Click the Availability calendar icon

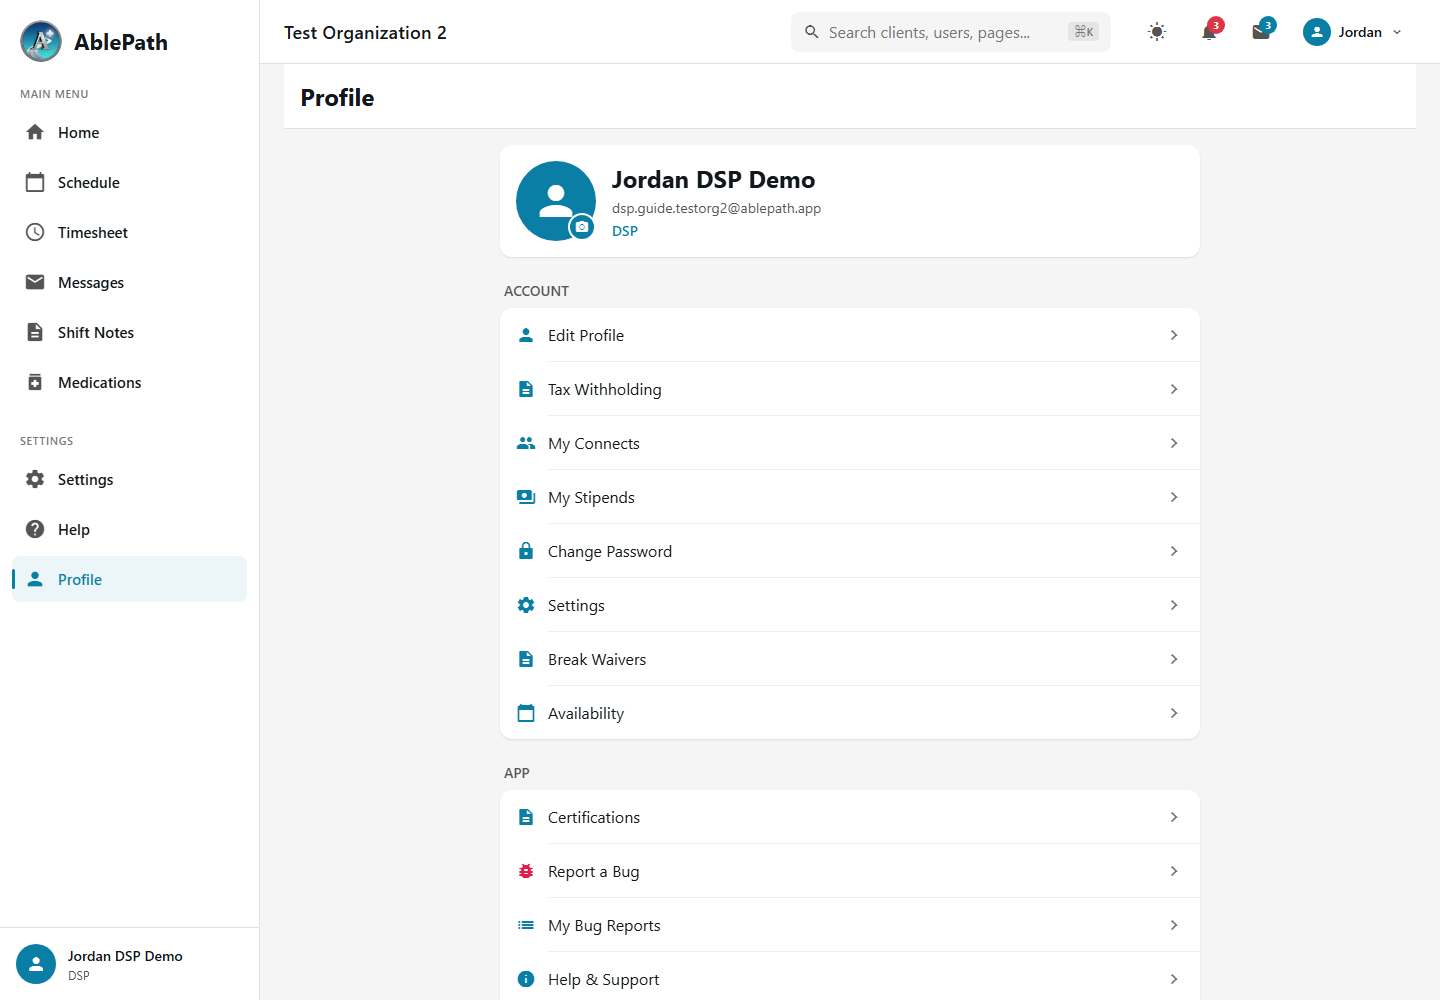tap(526, 713)
